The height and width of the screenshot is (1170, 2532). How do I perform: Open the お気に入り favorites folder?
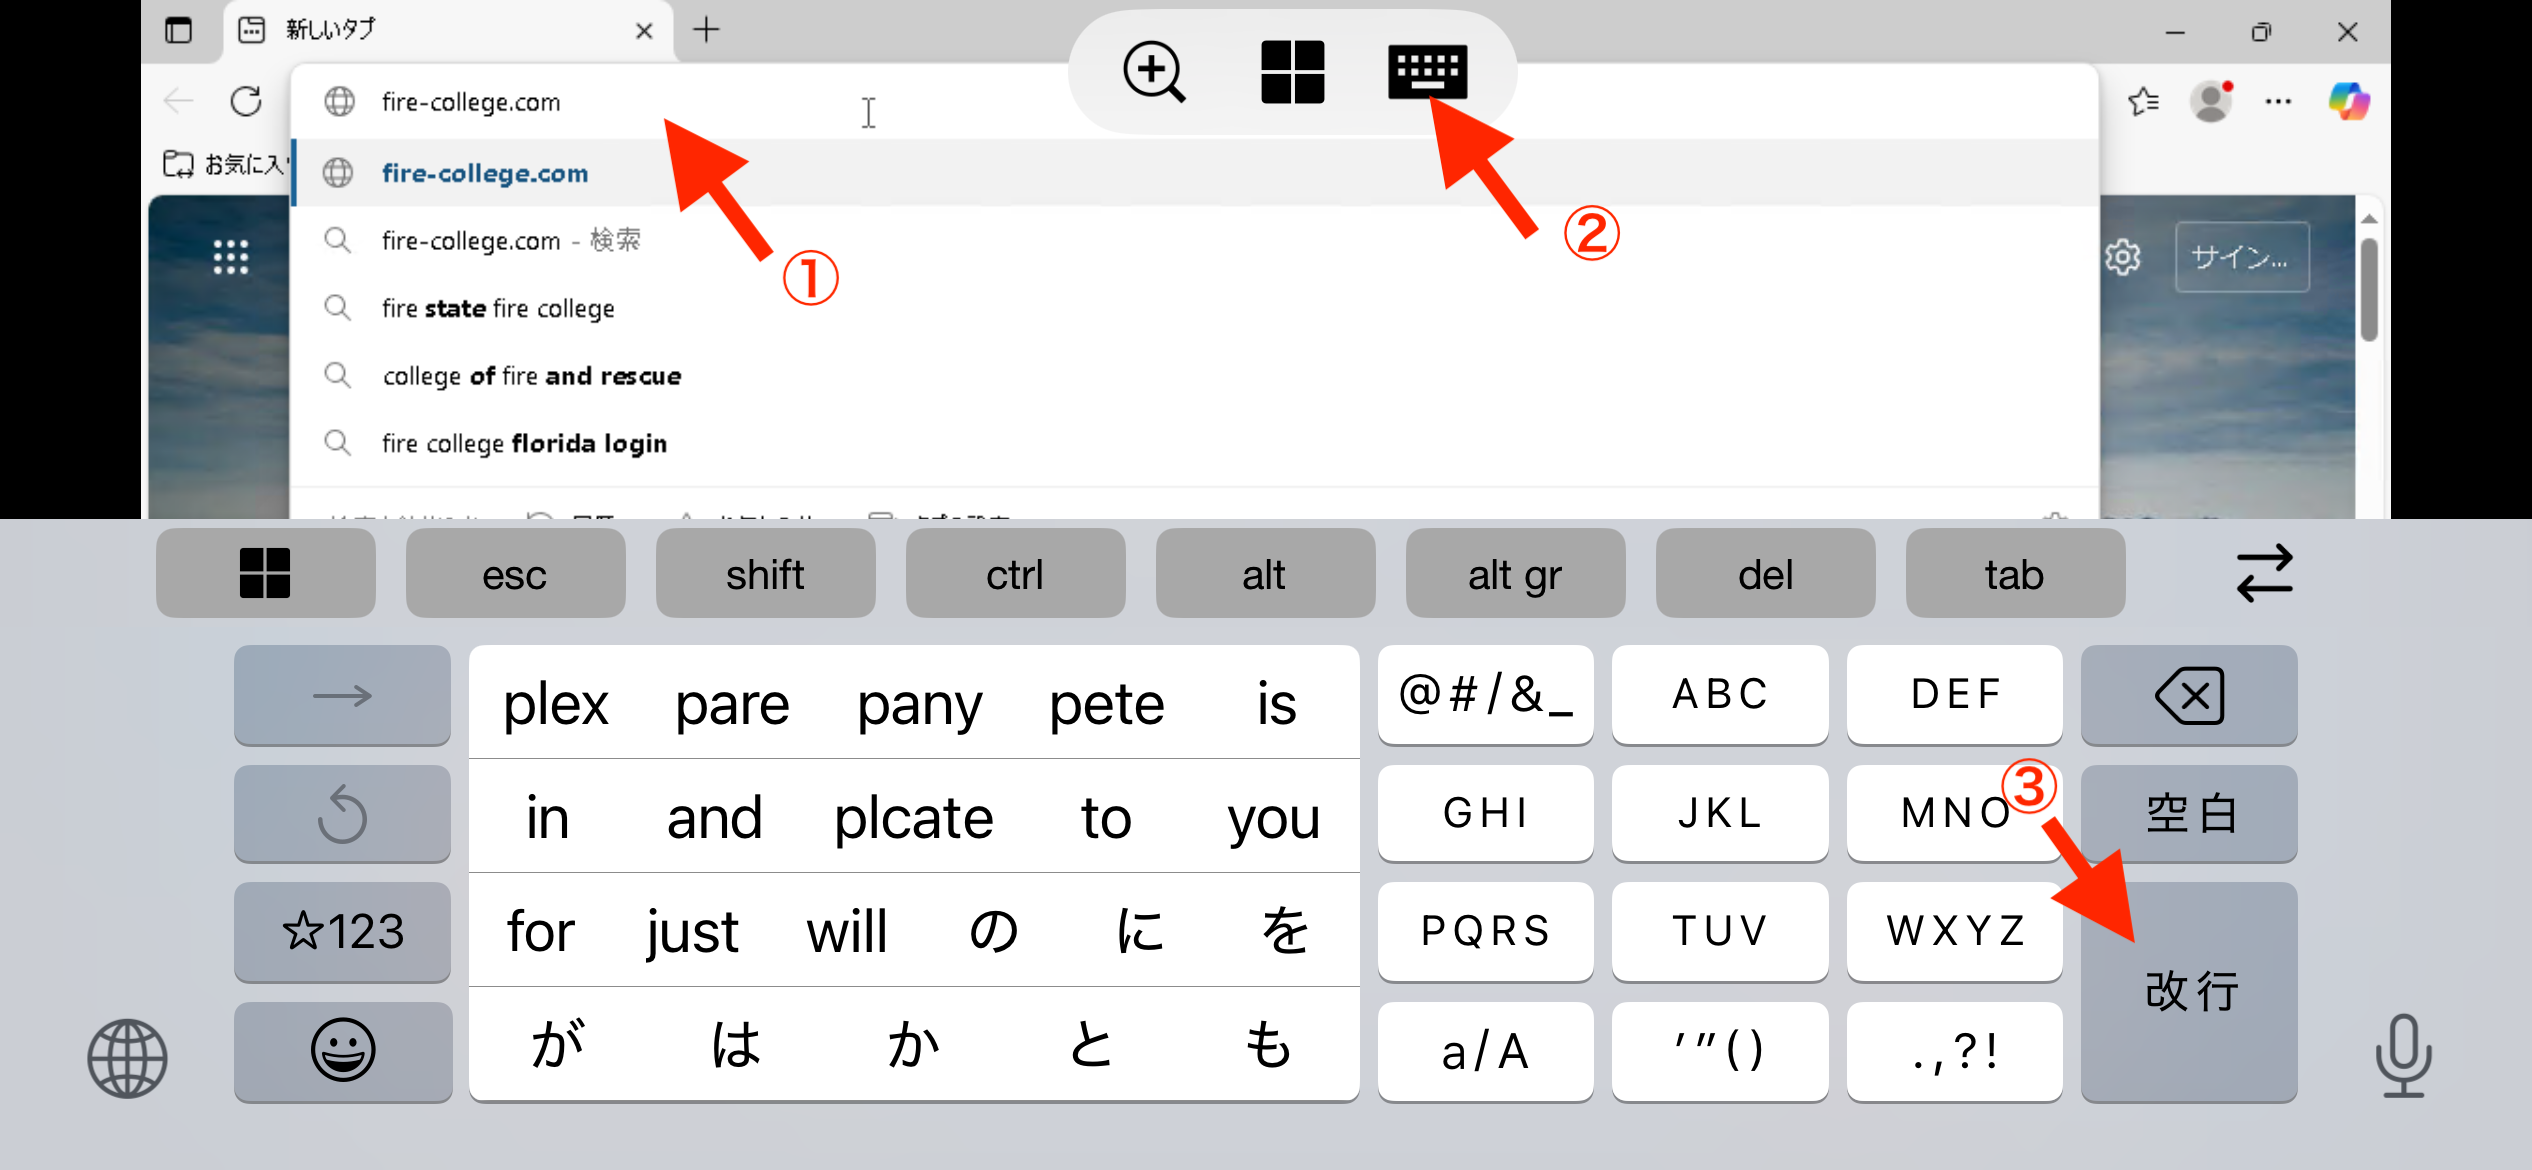[225, 163]
